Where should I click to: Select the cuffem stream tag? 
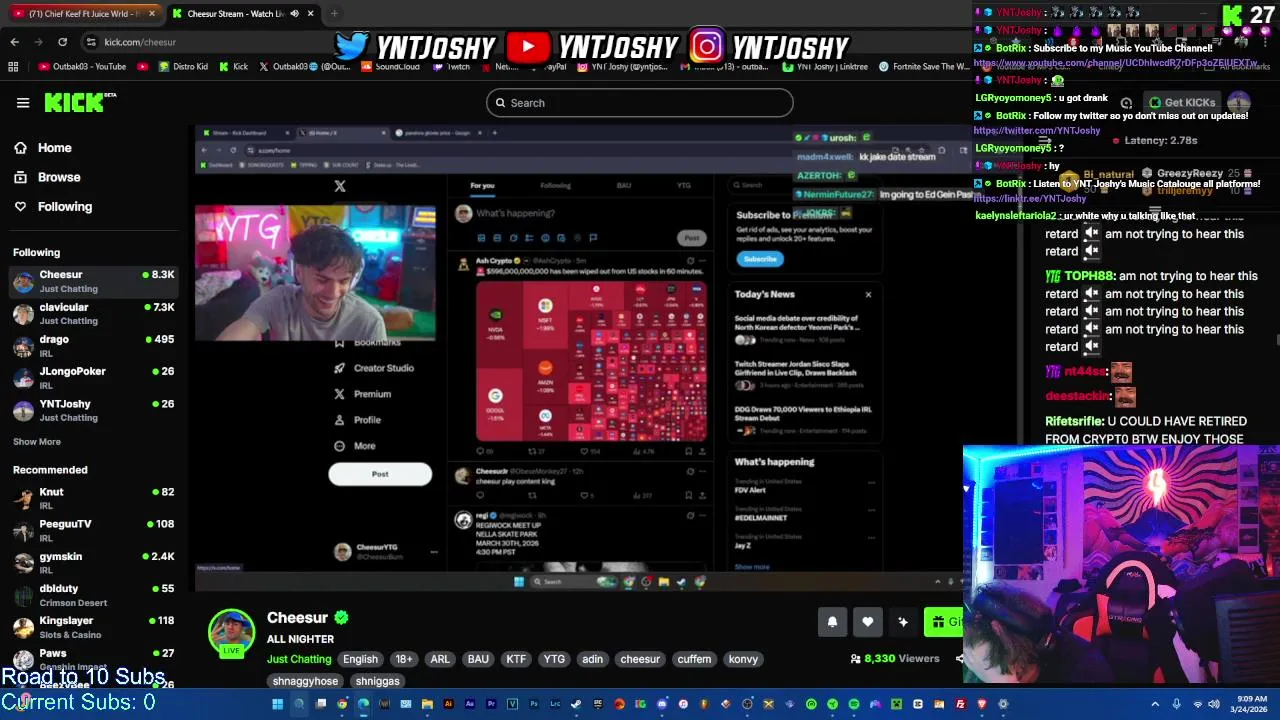pos(694,659)
